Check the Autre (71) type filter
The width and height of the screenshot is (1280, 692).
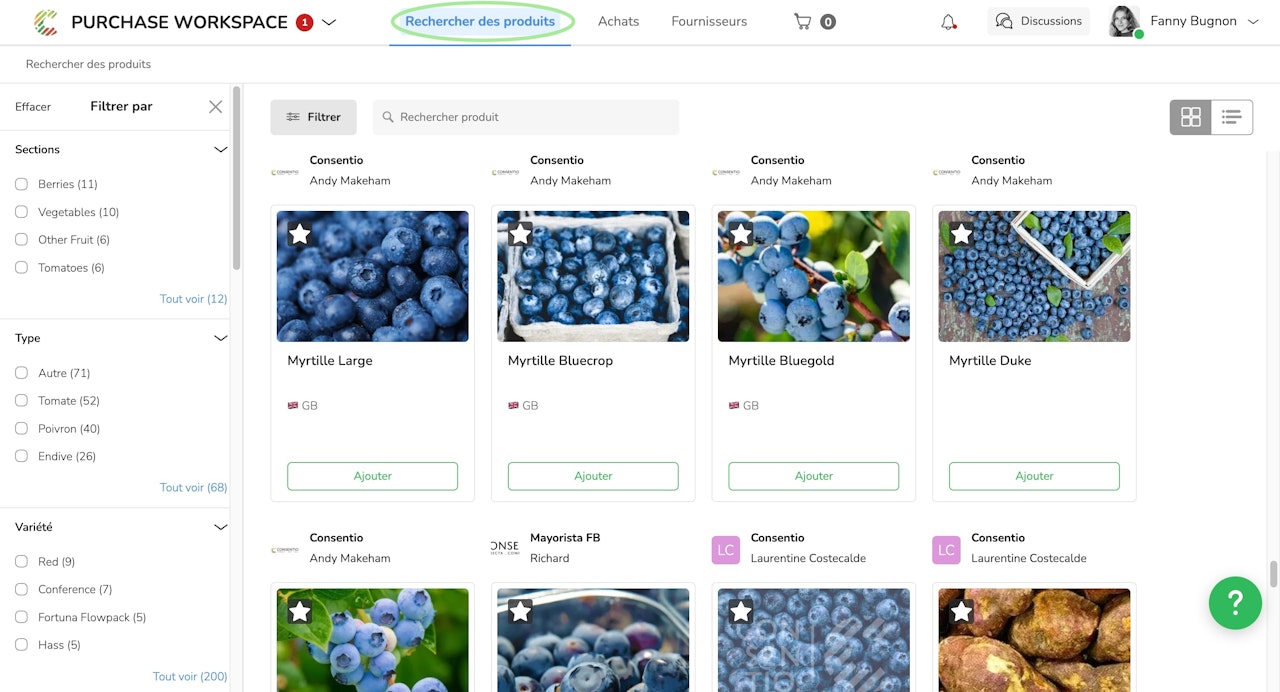21,373
